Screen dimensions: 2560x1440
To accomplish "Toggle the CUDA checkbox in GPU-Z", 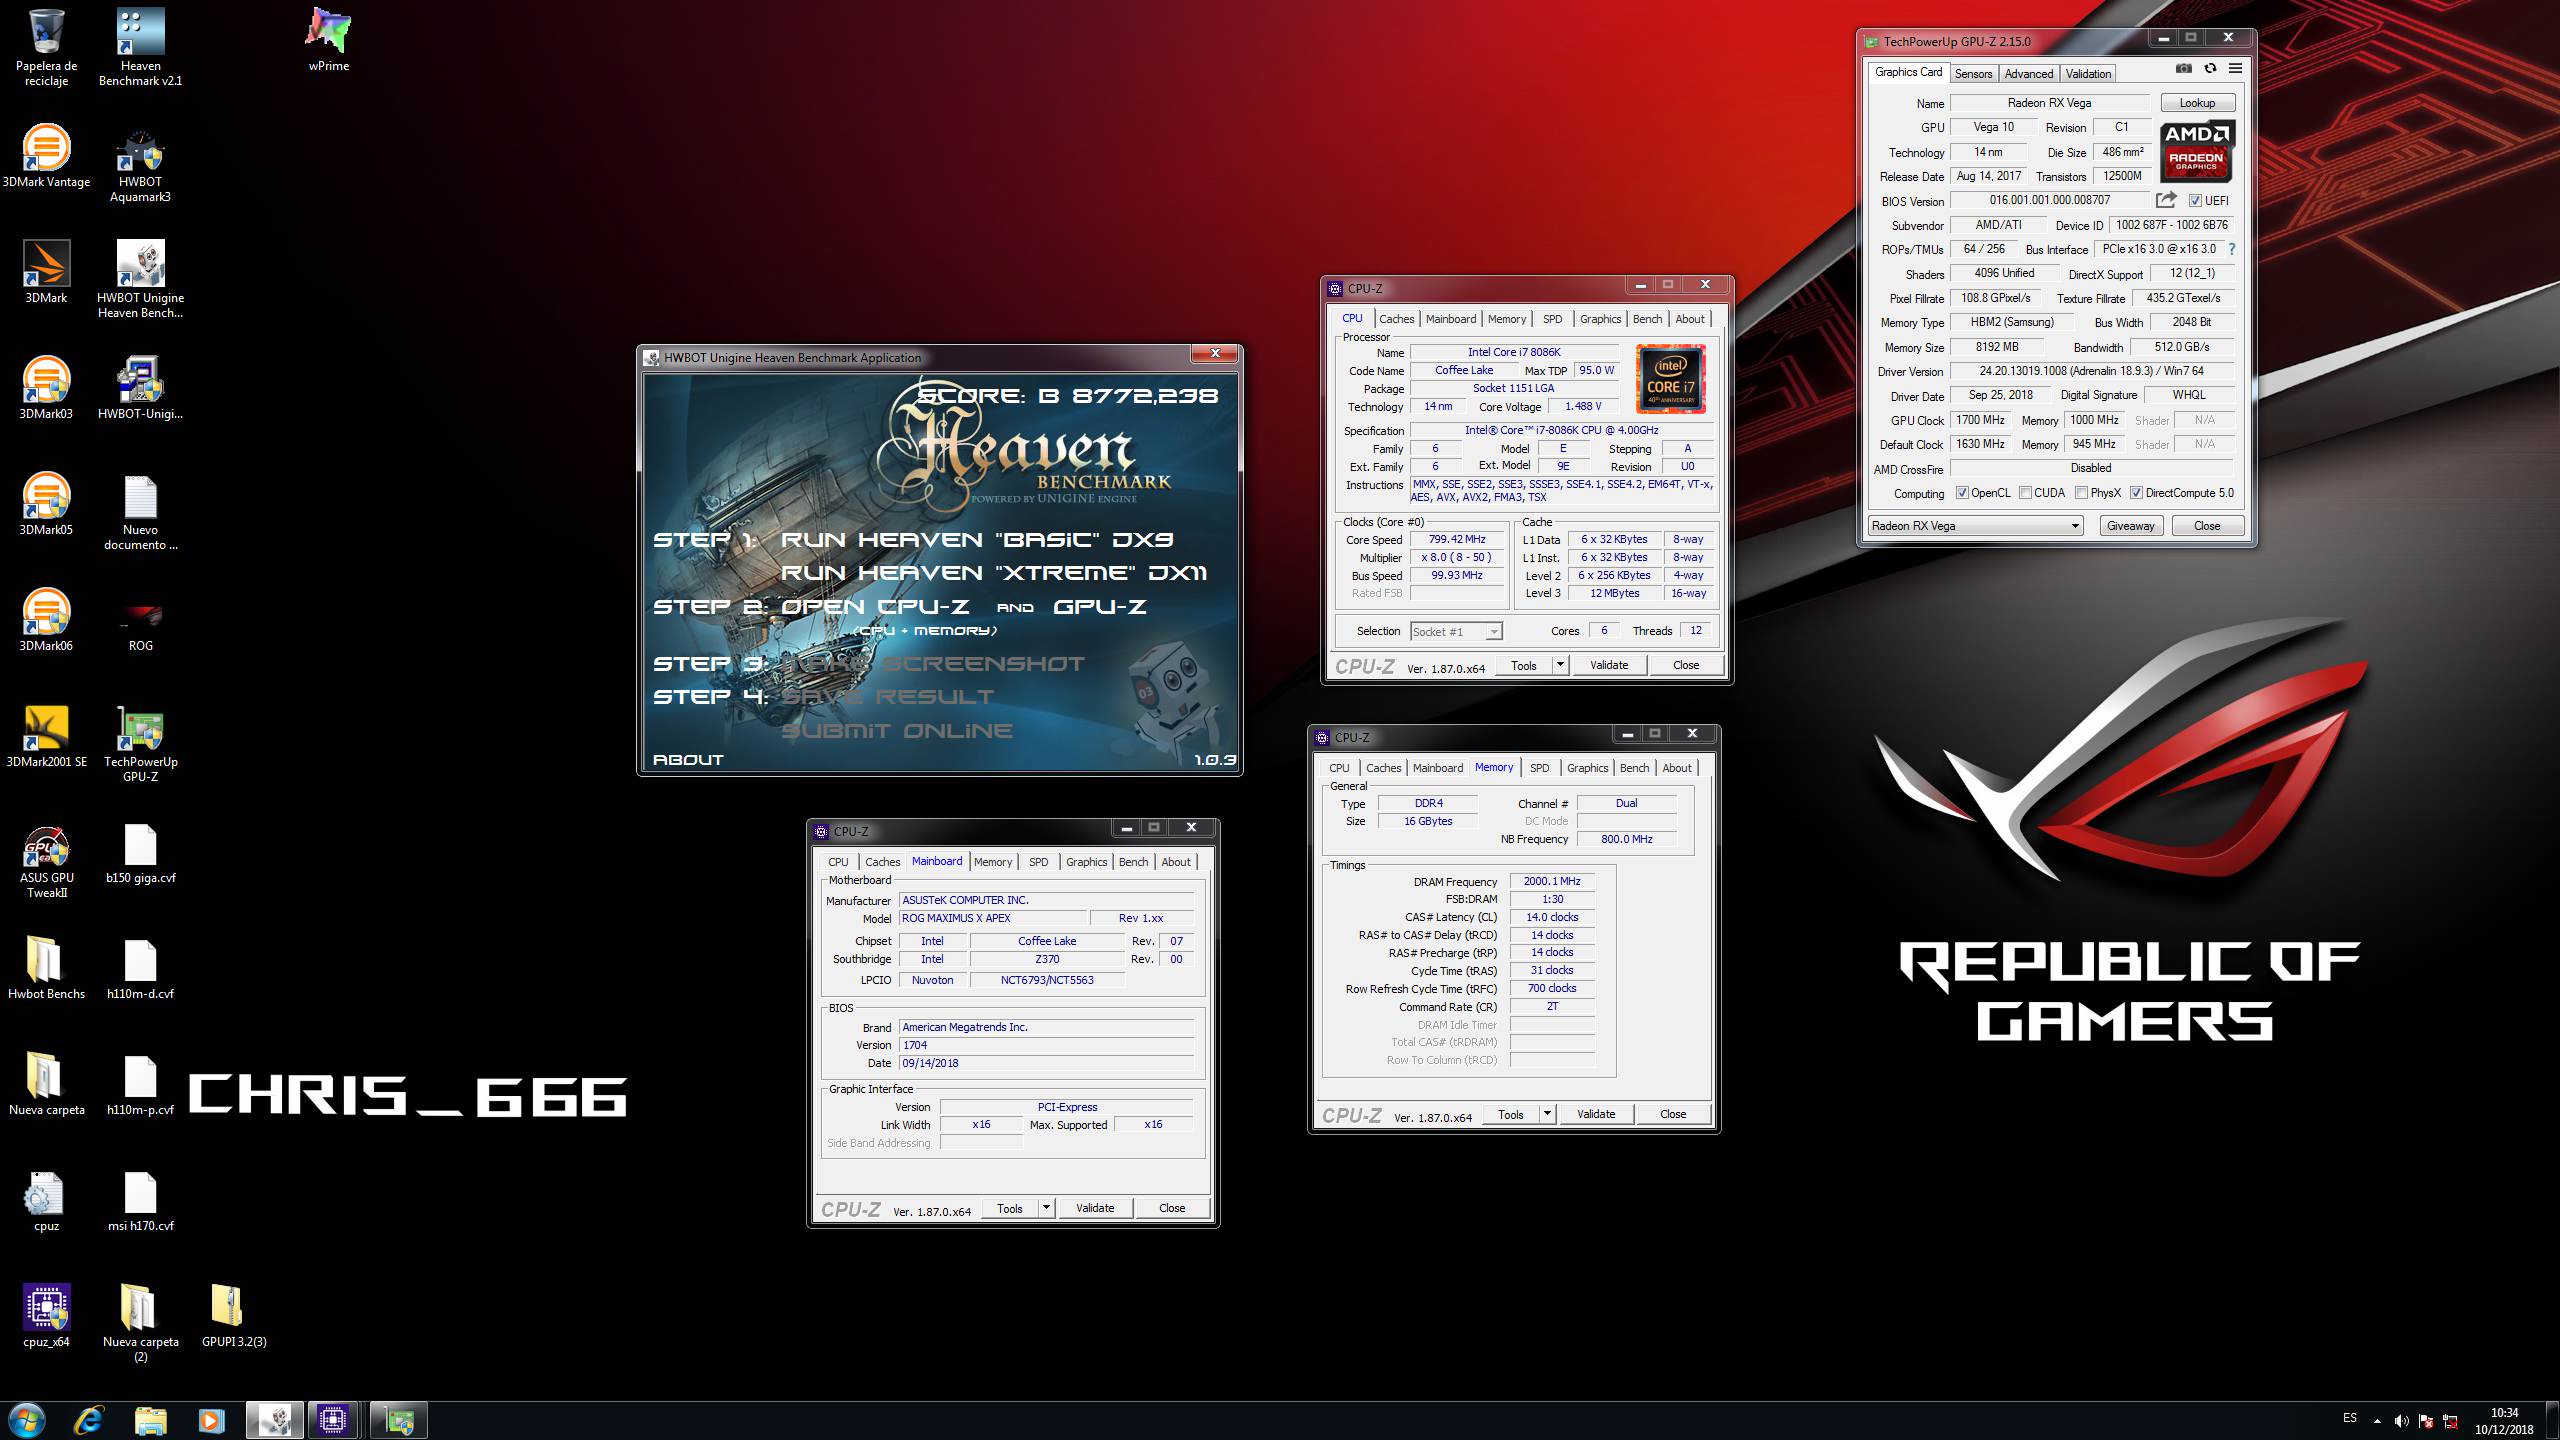I will point(2025,493).
